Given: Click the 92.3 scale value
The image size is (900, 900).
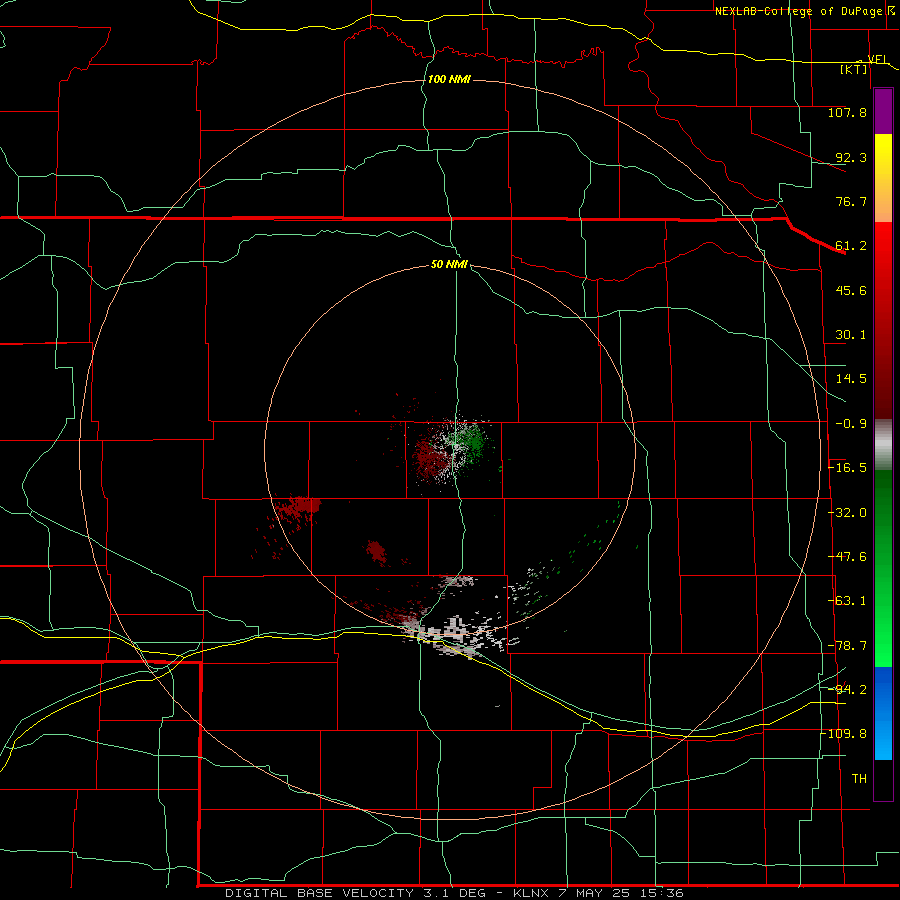Looking at the screenshot, I should click(851, 157).
